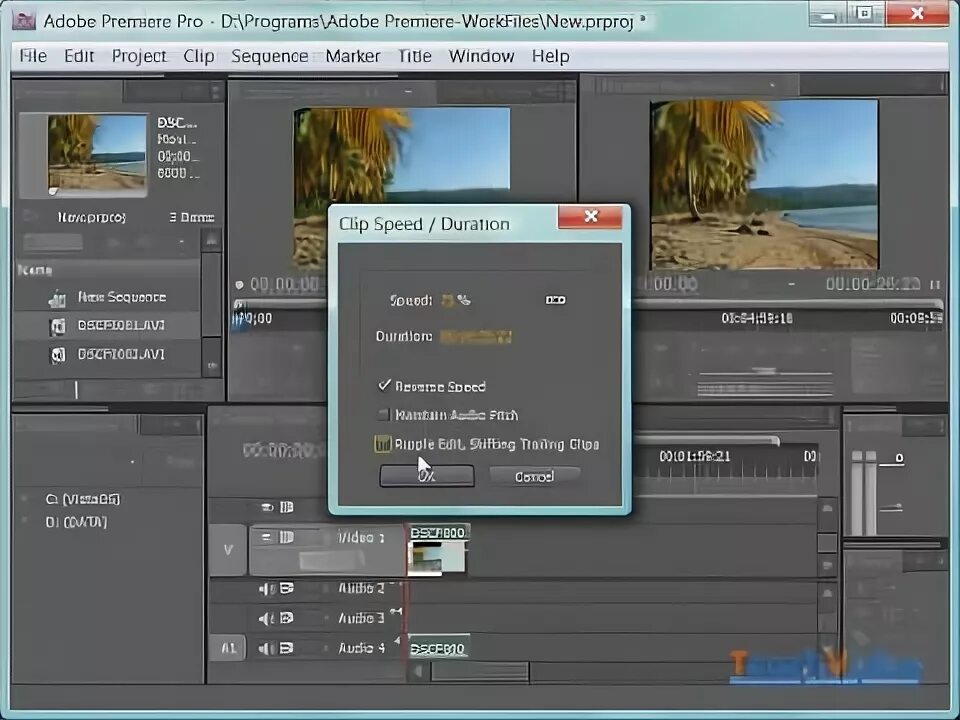Open the Edit menu
960x720 pixels.
[x=79, y=56]
